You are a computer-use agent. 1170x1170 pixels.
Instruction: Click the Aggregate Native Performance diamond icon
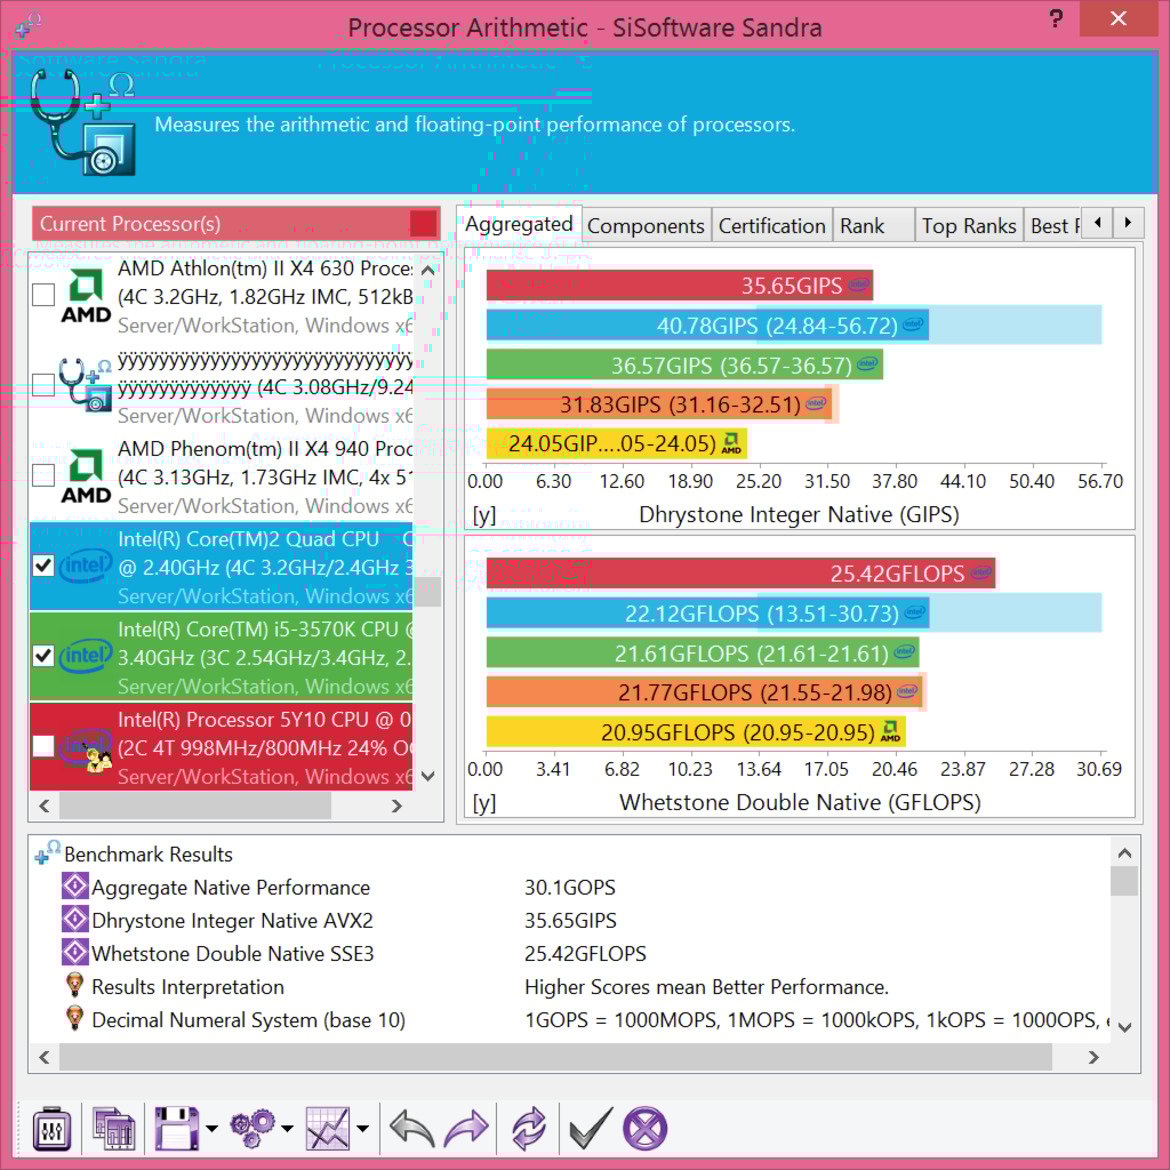tap(75, 886)
